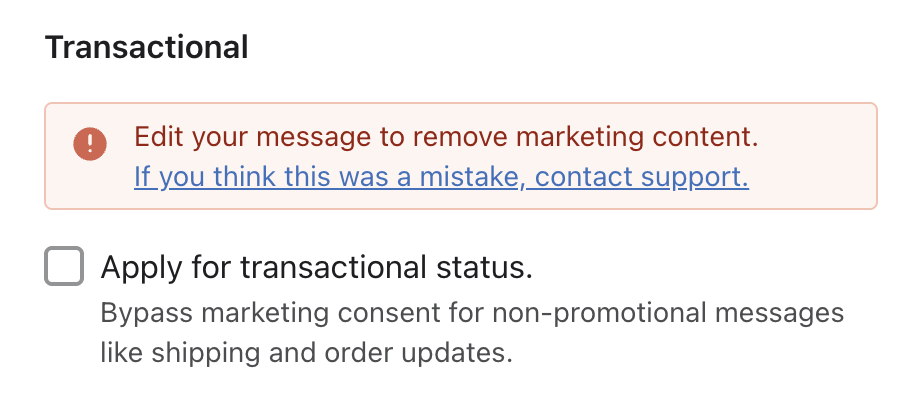
Task: Click the Transactional section heading
Action: tap(147, 47)
